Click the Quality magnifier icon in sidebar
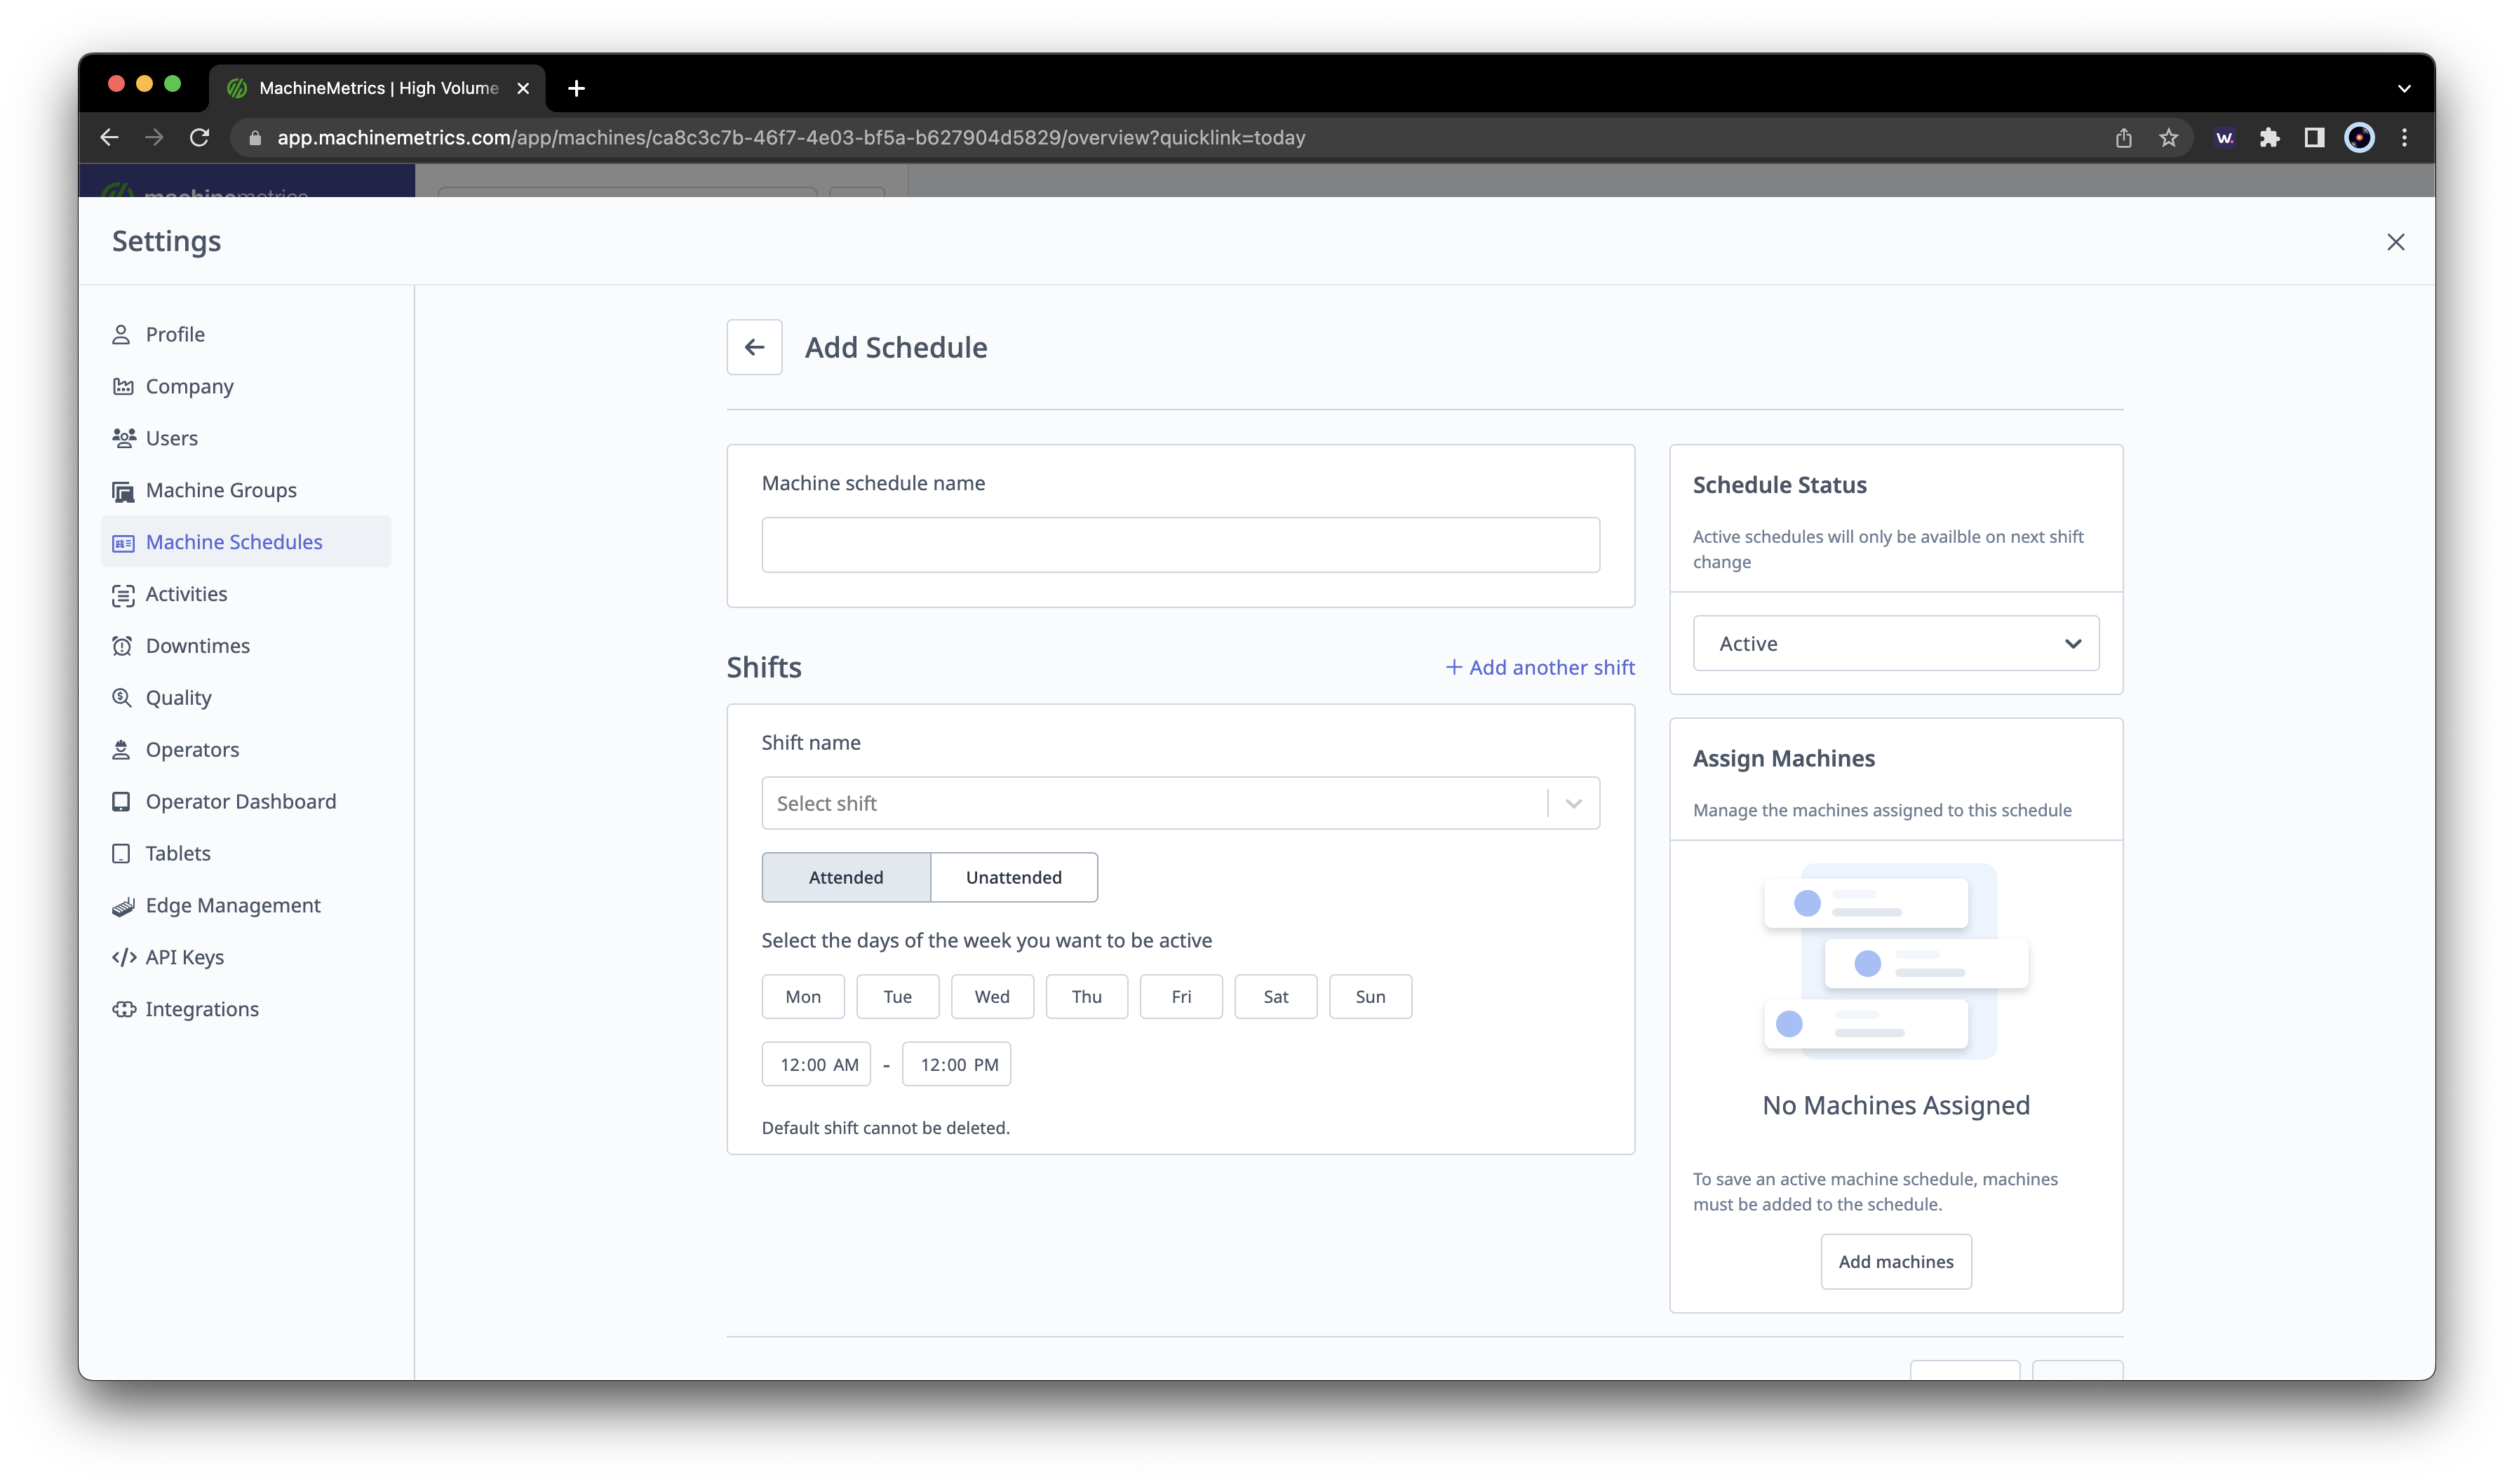 coord(122,697)
